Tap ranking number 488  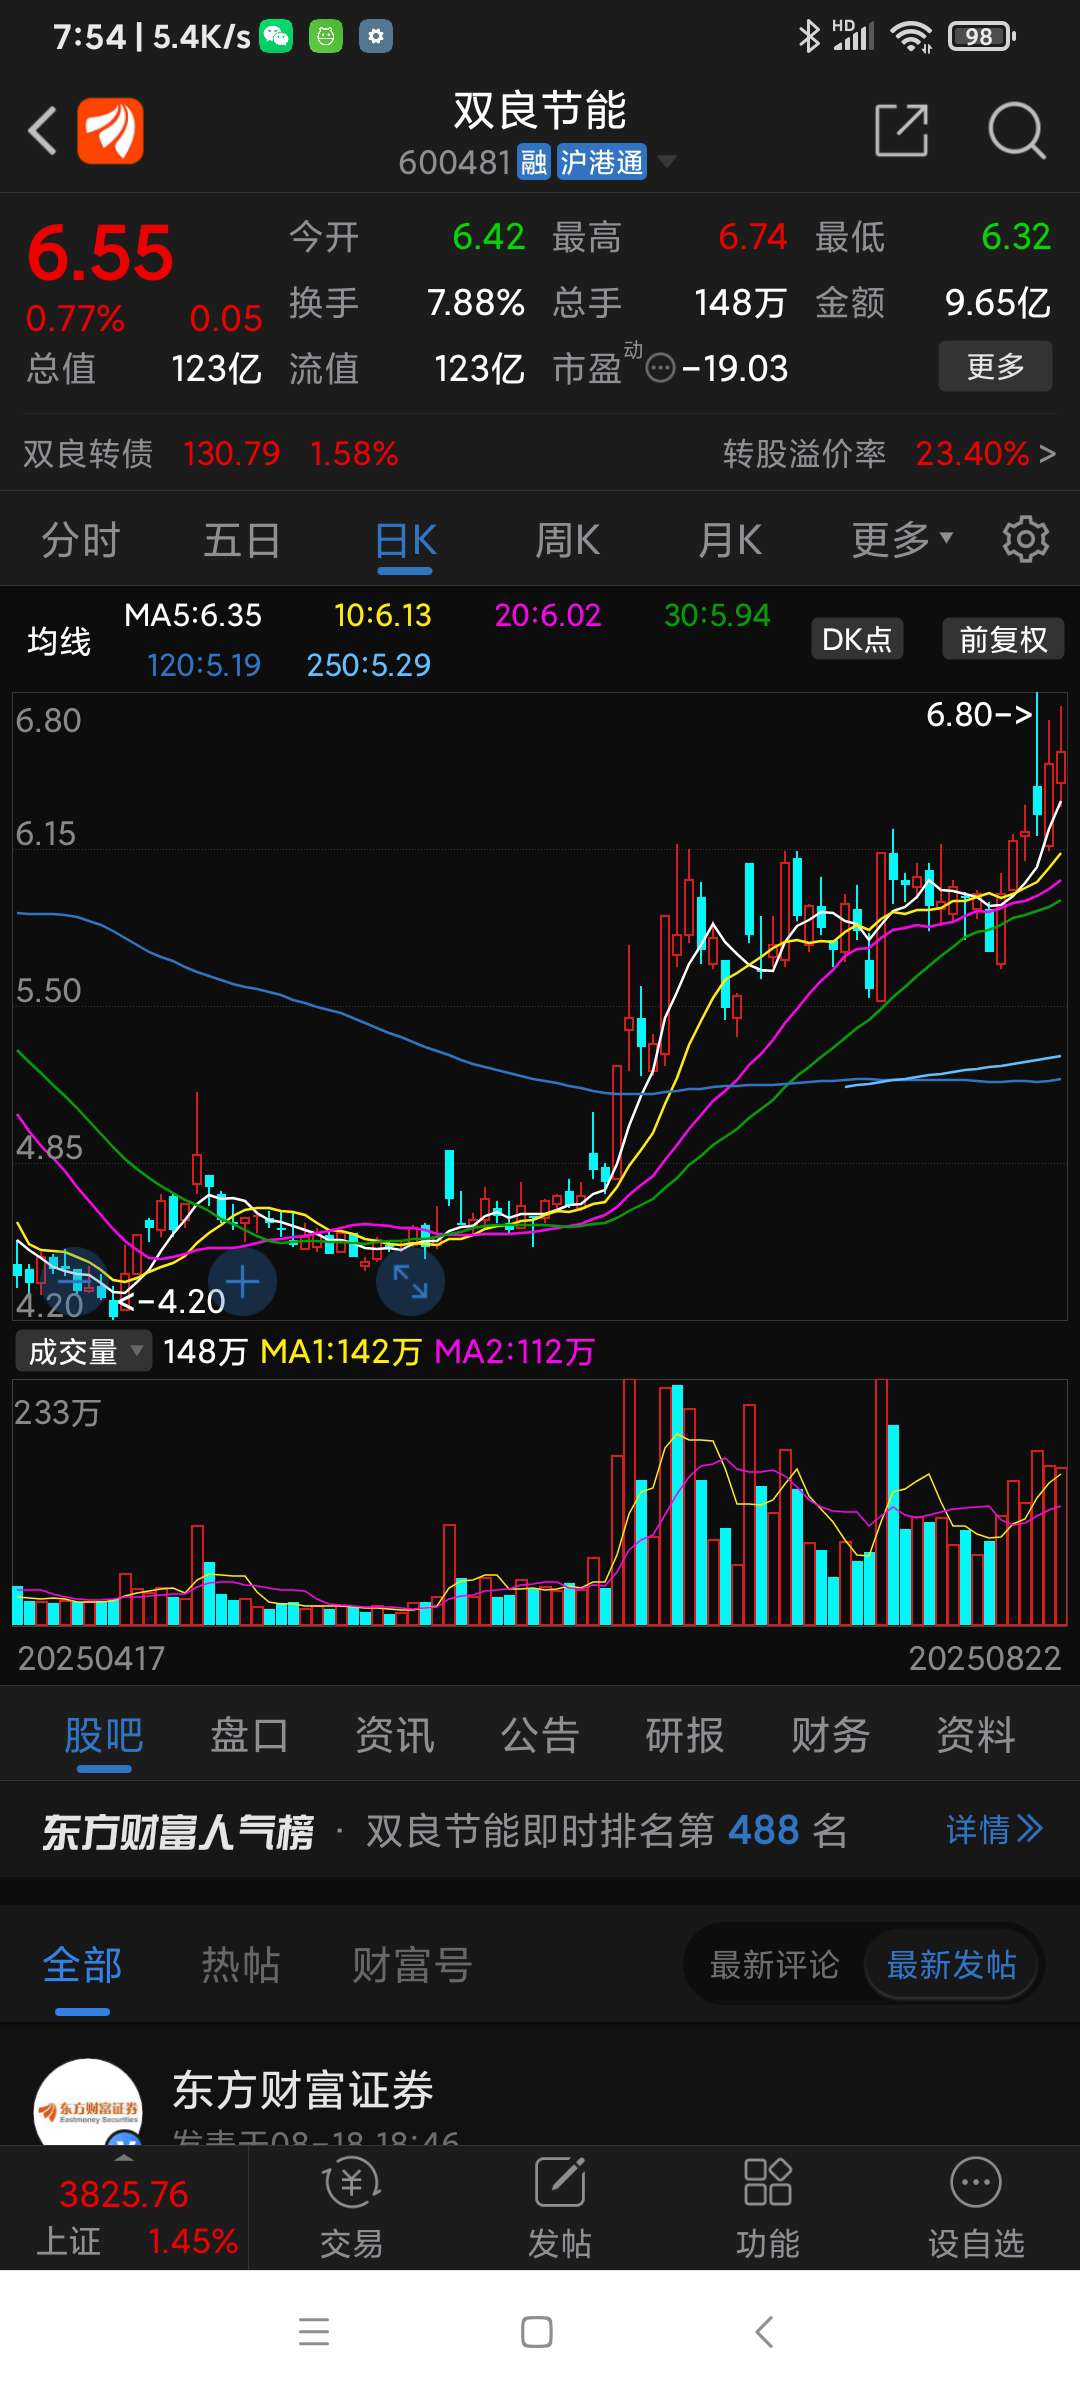coord(764,1830)
